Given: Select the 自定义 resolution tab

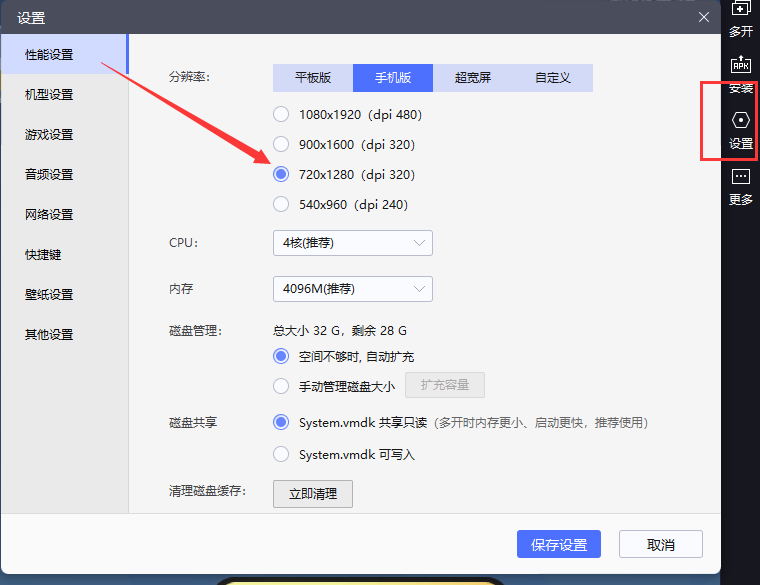Looking at the screenshot, I should (552, 78).
